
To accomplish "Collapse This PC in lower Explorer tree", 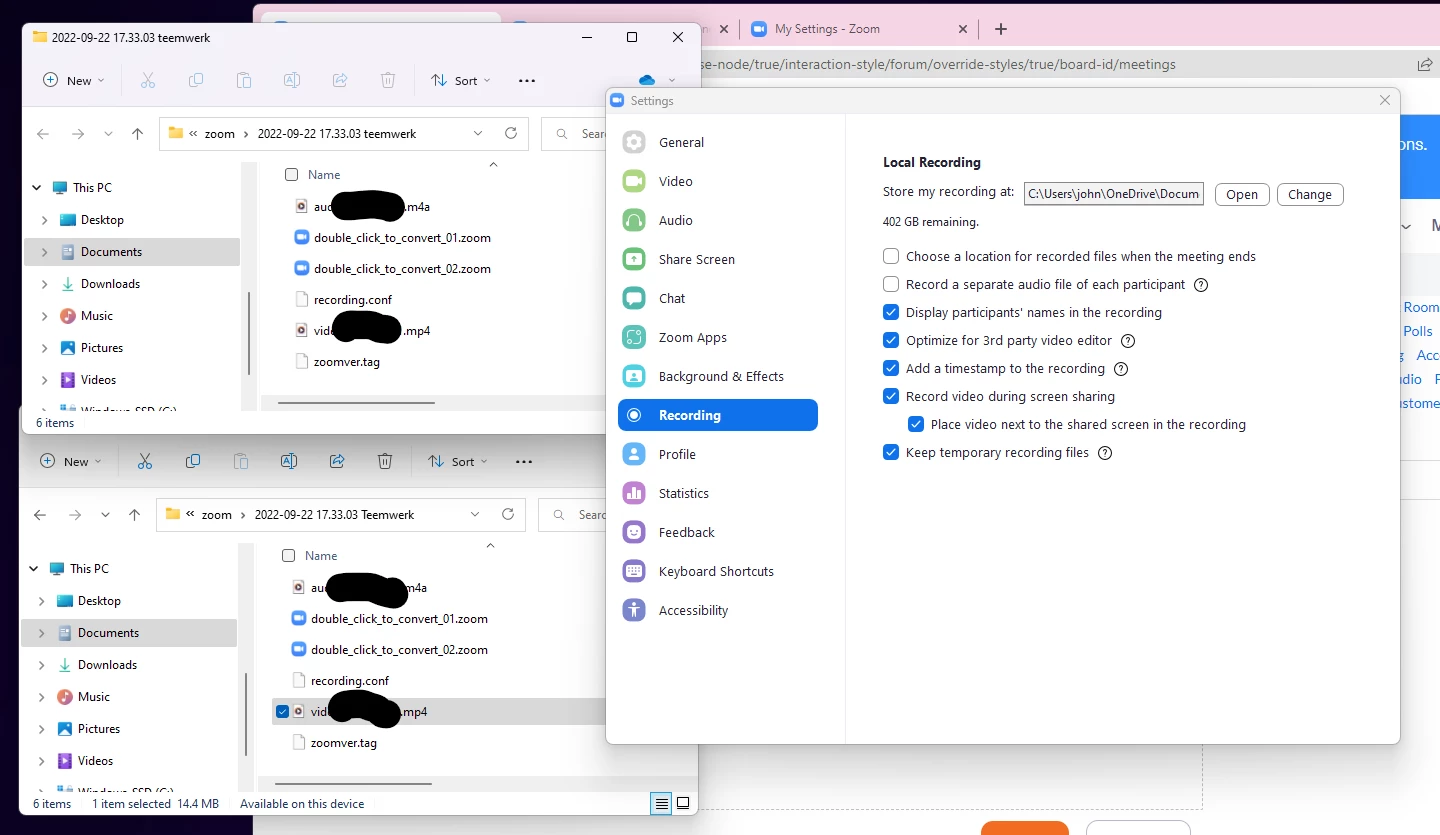I will 33,569.
